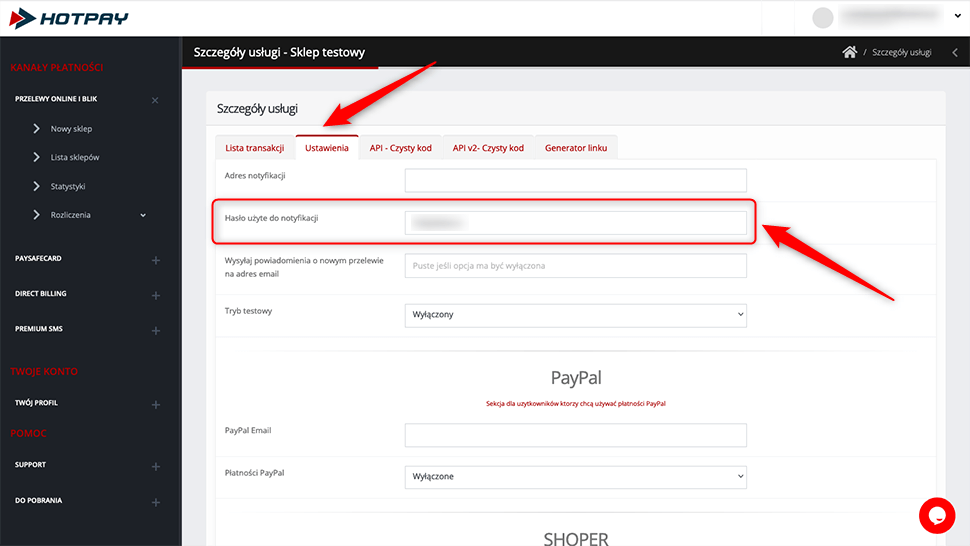The width and height of the screenshot is (970, 546).
Task: Click the Lista sklepów chevron icon
Action: [36, 157]
